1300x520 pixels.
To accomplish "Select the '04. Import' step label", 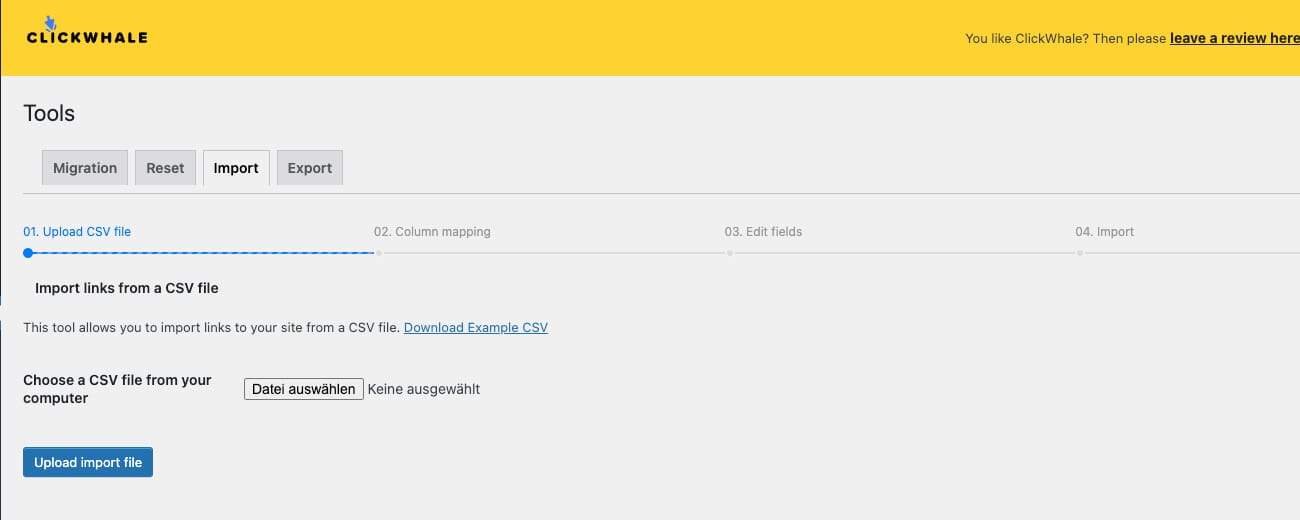I will coord(1104,232).
